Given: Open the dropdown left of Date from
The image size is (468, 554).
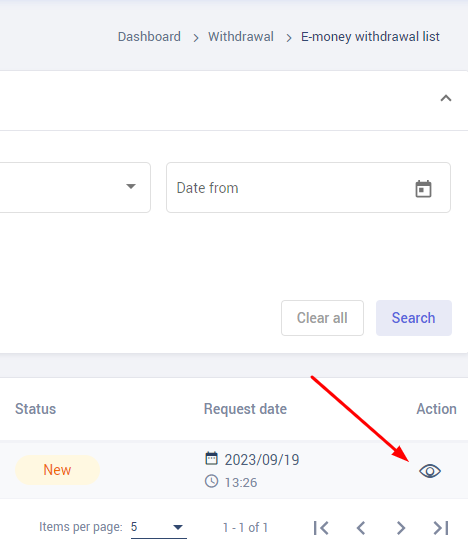Looking at the screenshot, I should 75,187.
